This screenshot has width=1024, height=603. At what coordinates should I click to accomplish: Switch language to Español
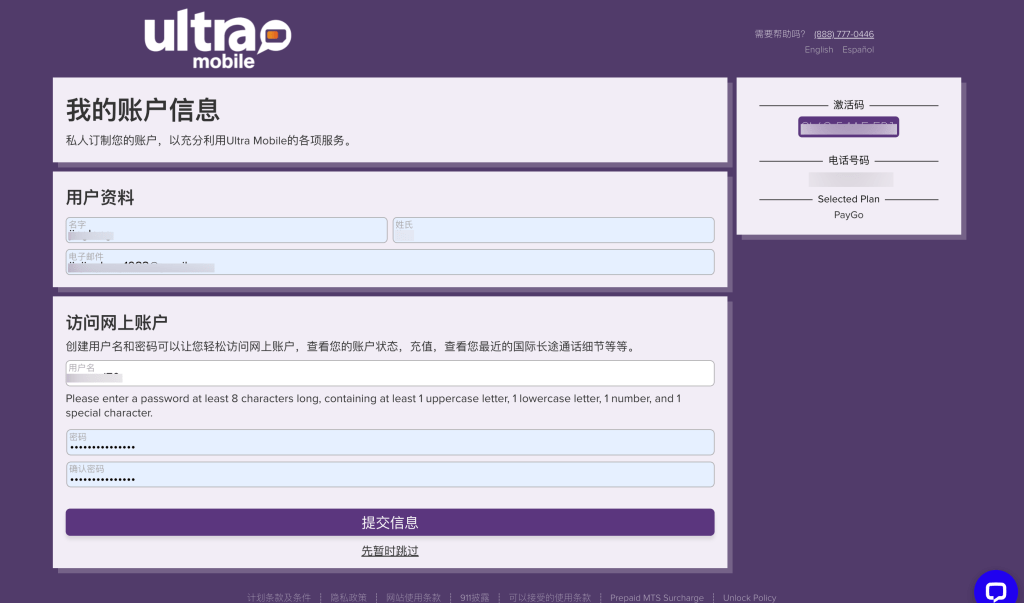click(857, 50)
